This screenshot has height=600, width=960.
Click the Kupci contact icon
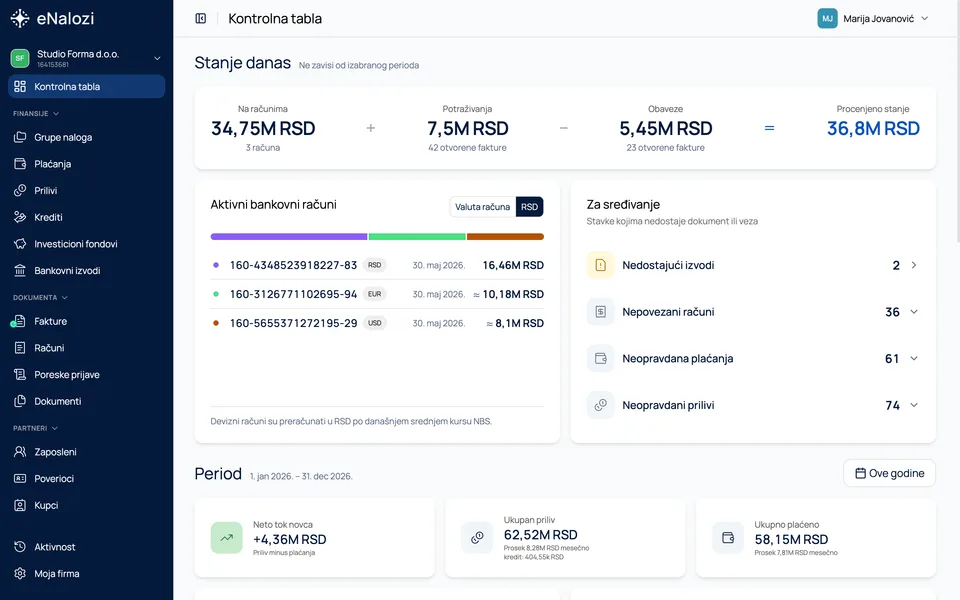pos(20,505)
